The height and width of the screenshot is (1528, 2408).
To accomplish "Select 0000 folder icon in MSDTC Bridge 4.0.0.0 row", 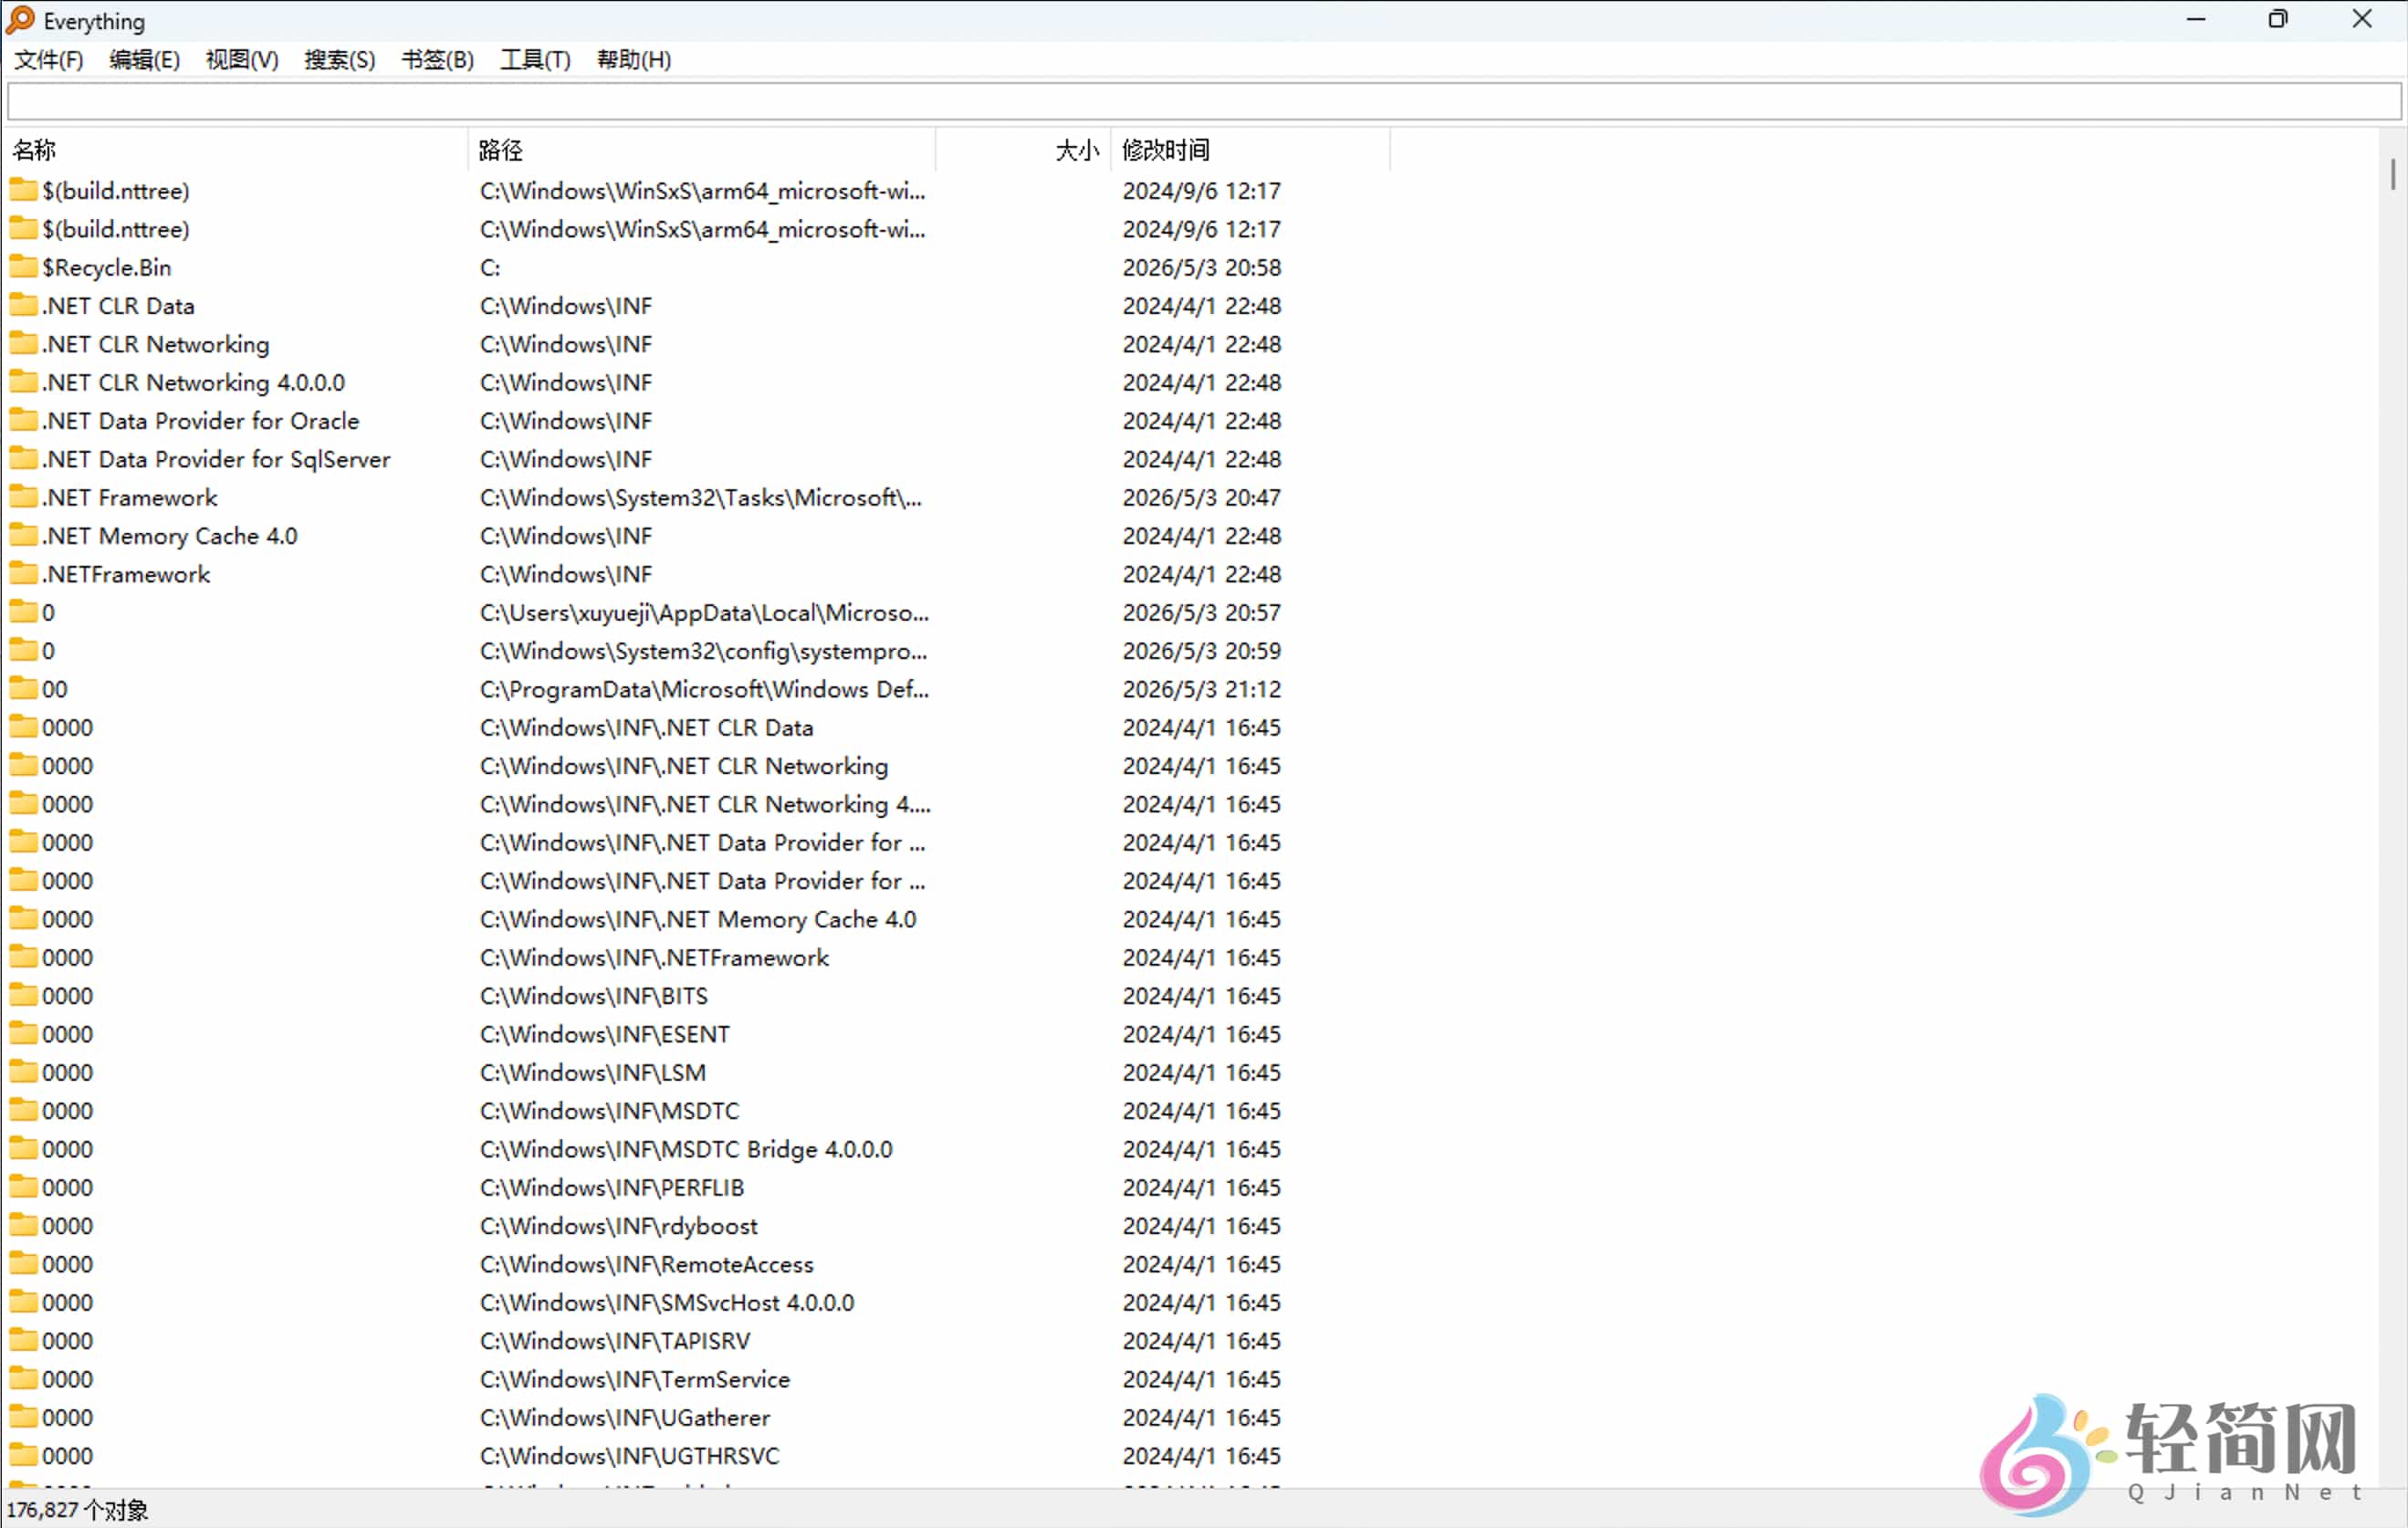I will tap(23, 1148).
